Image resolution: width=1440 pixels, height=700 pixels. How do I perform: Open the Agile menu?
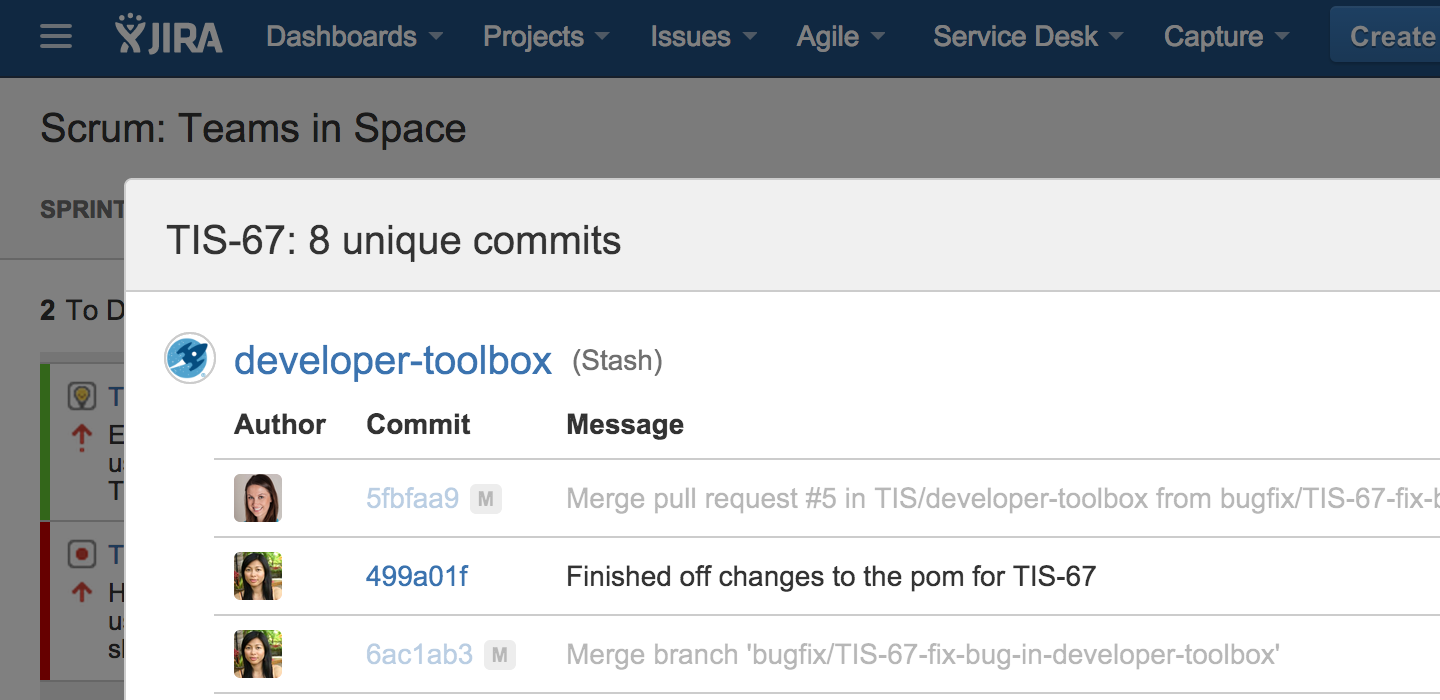(x=840, y=37)
